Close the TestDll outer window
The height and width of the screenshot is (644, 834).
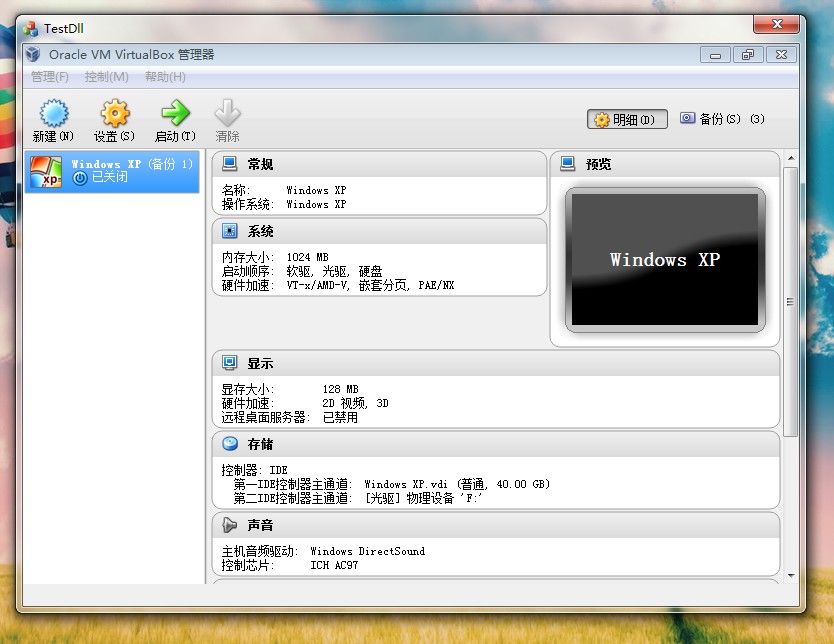click(777, 24)
